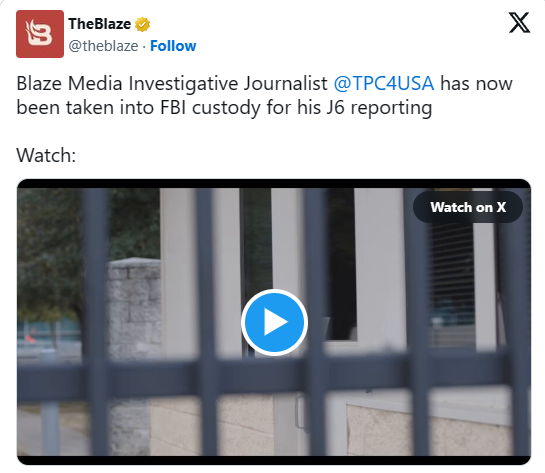
Task: Open the X logo link
Action: point(519,23)
